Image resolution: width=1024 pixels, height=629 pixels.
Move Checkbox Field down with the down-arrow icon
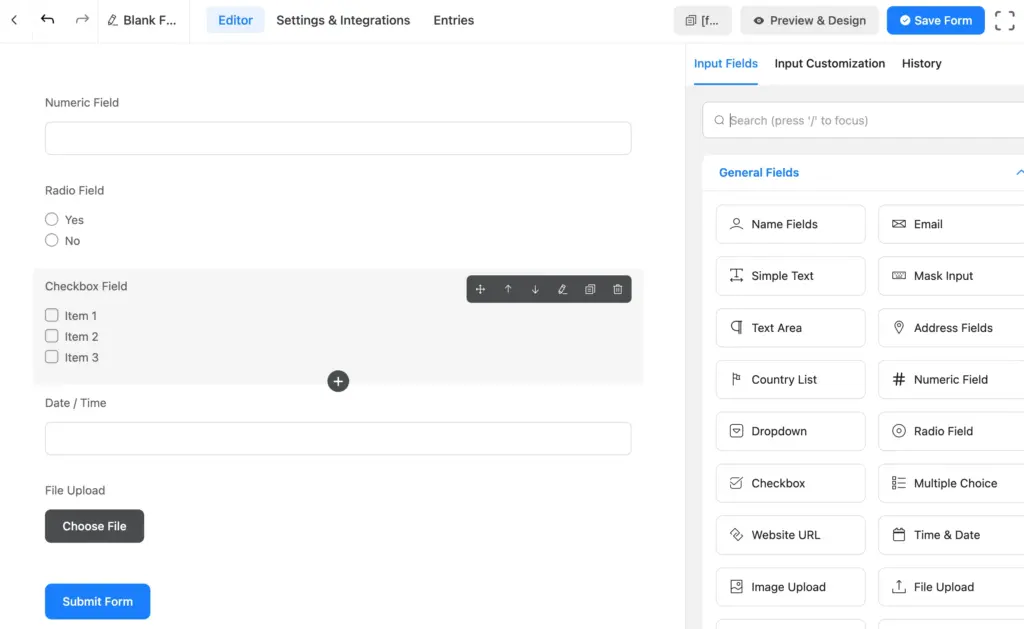pyautogui.click(x=535, y=289)
